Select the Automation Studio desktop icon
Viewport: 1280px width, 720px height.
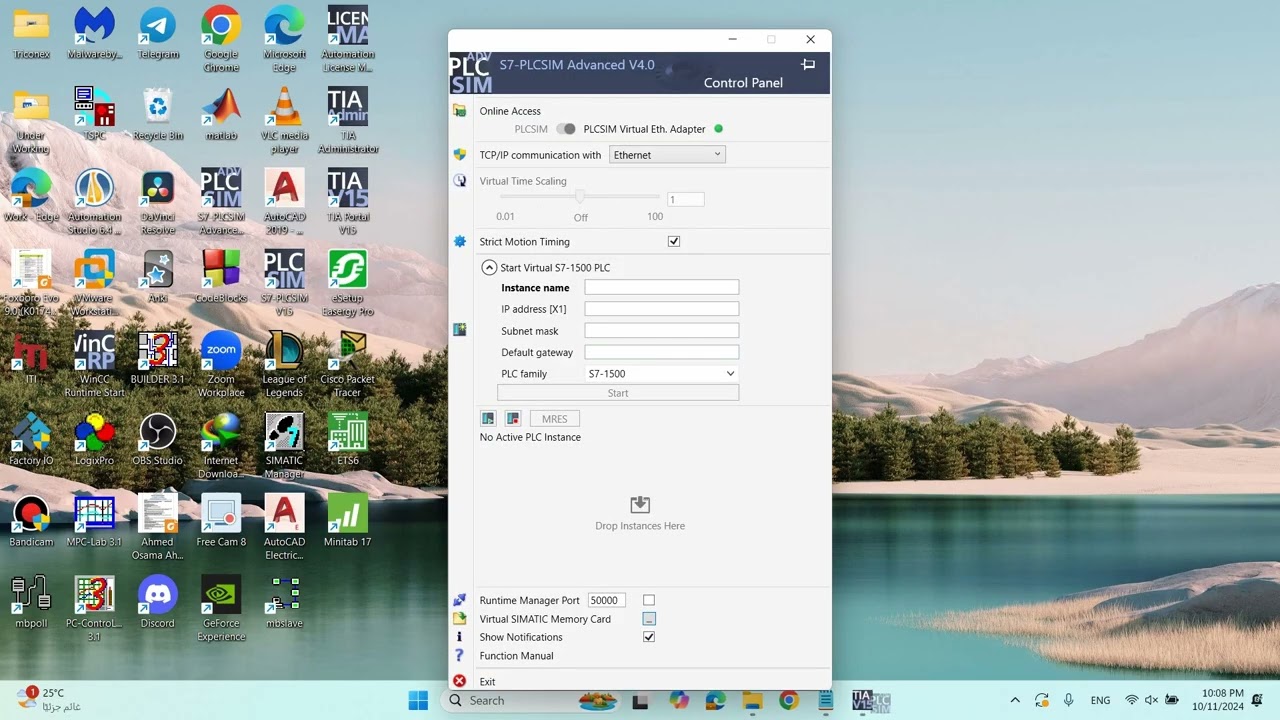coord(94,202)
